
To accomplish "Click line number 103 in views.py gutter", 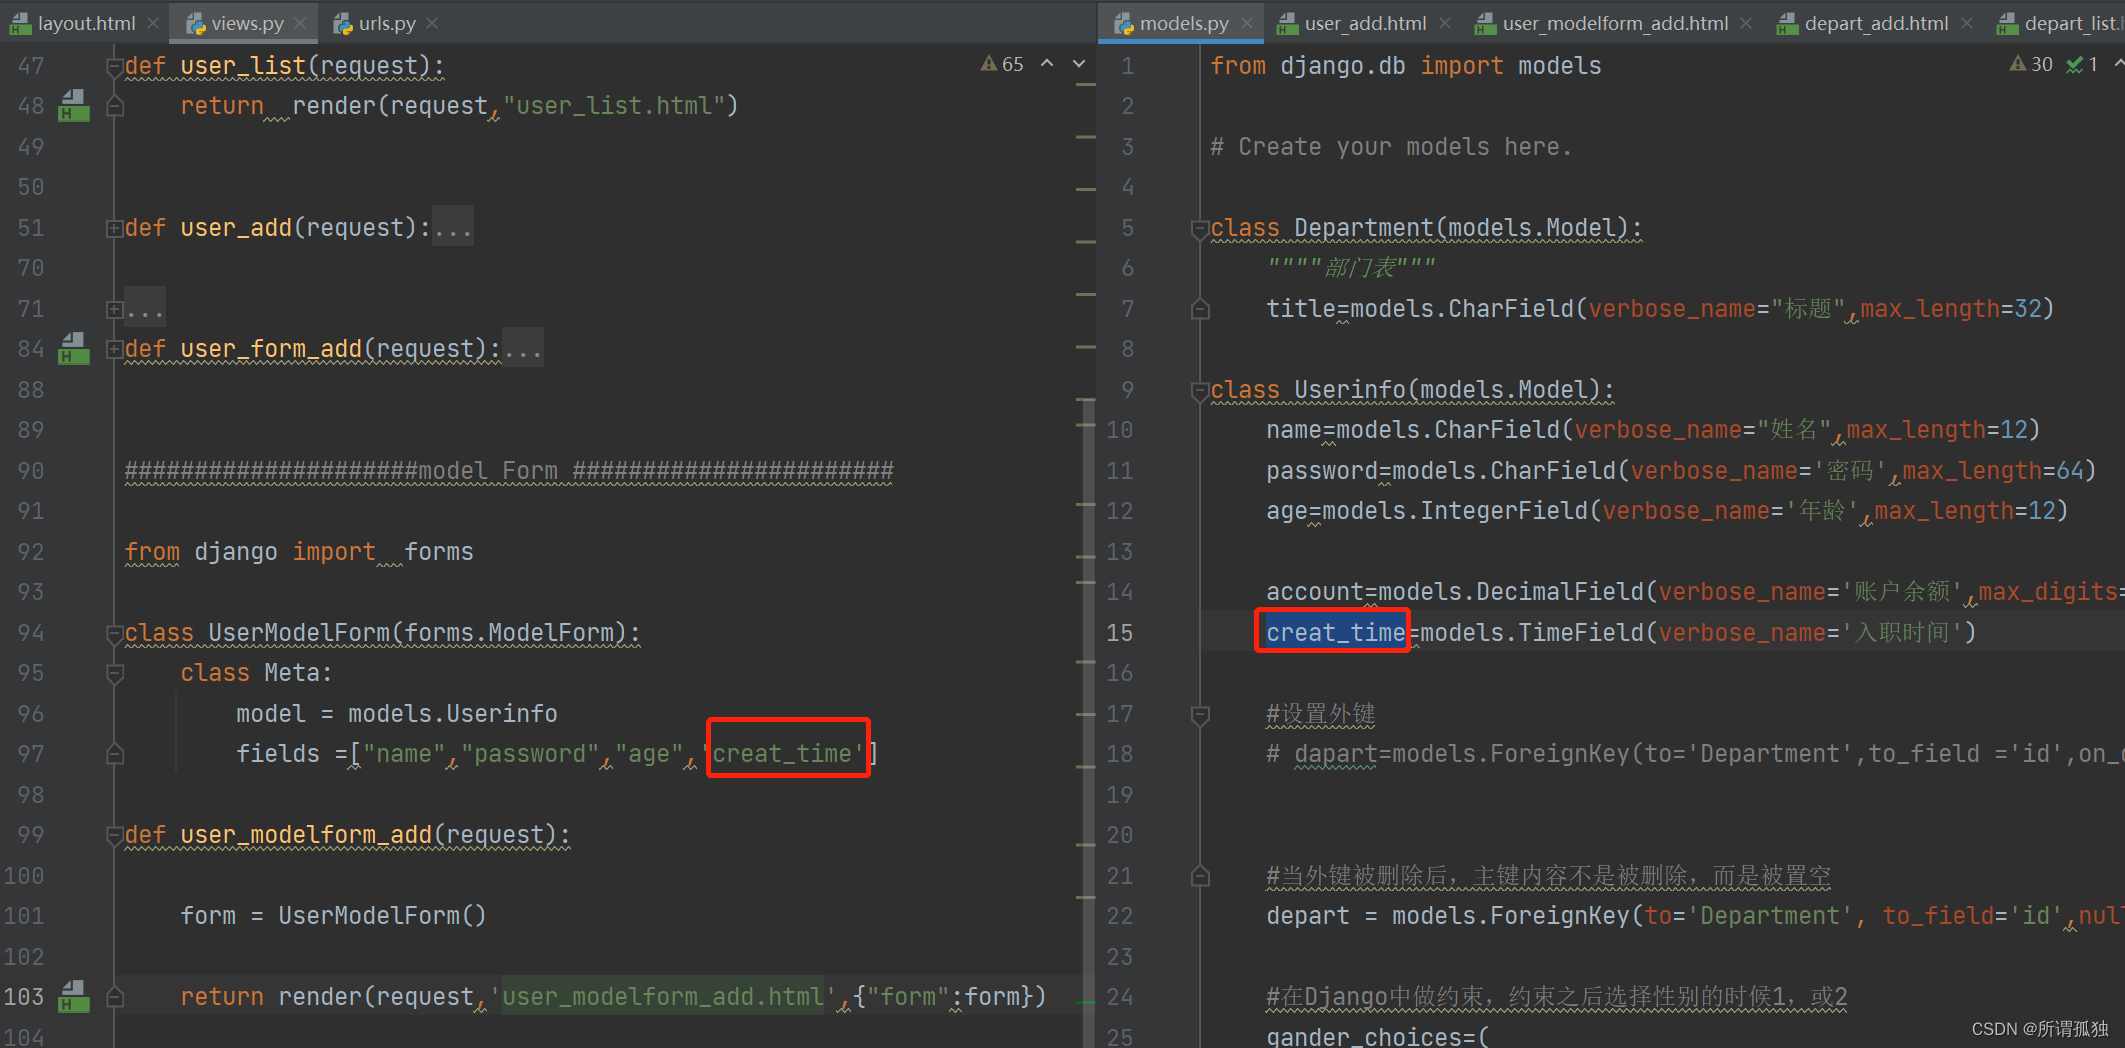I will click(x=24, y=996).
